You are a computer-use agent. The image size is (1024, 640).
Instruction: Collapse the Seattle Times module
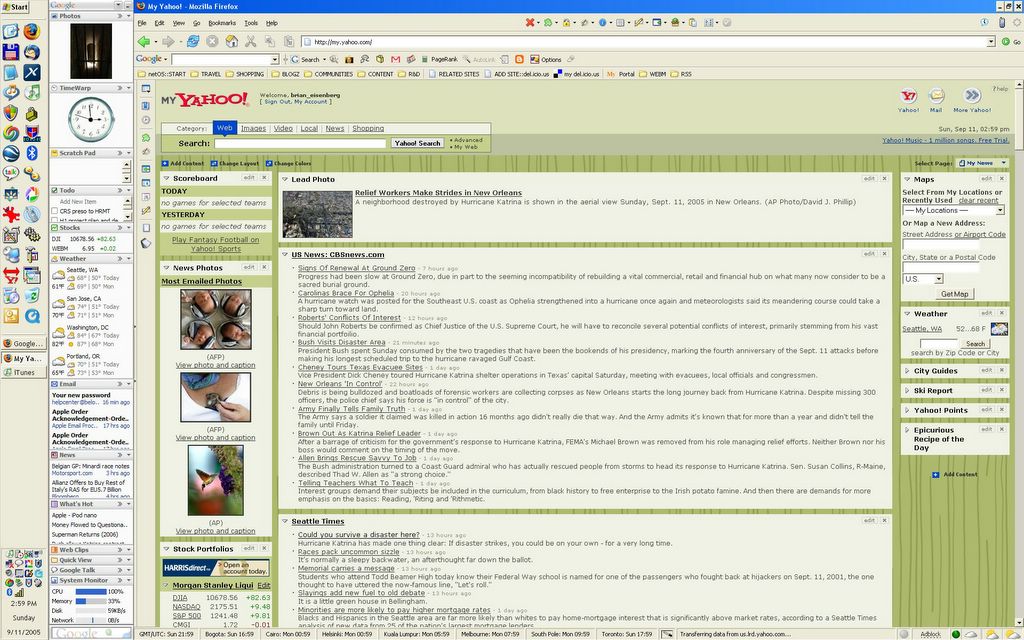click(x=285, y=521)
